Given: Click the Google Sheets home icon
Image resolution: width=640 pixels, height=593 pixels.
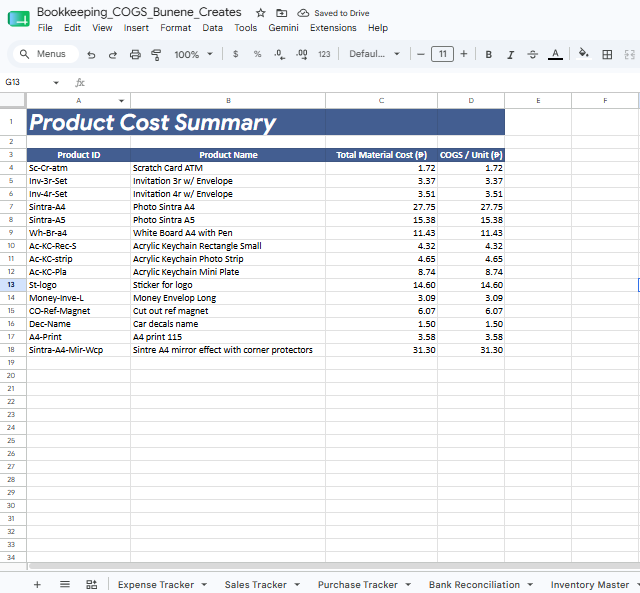Looking at the screenshot, I should click(x=19, y=19).
